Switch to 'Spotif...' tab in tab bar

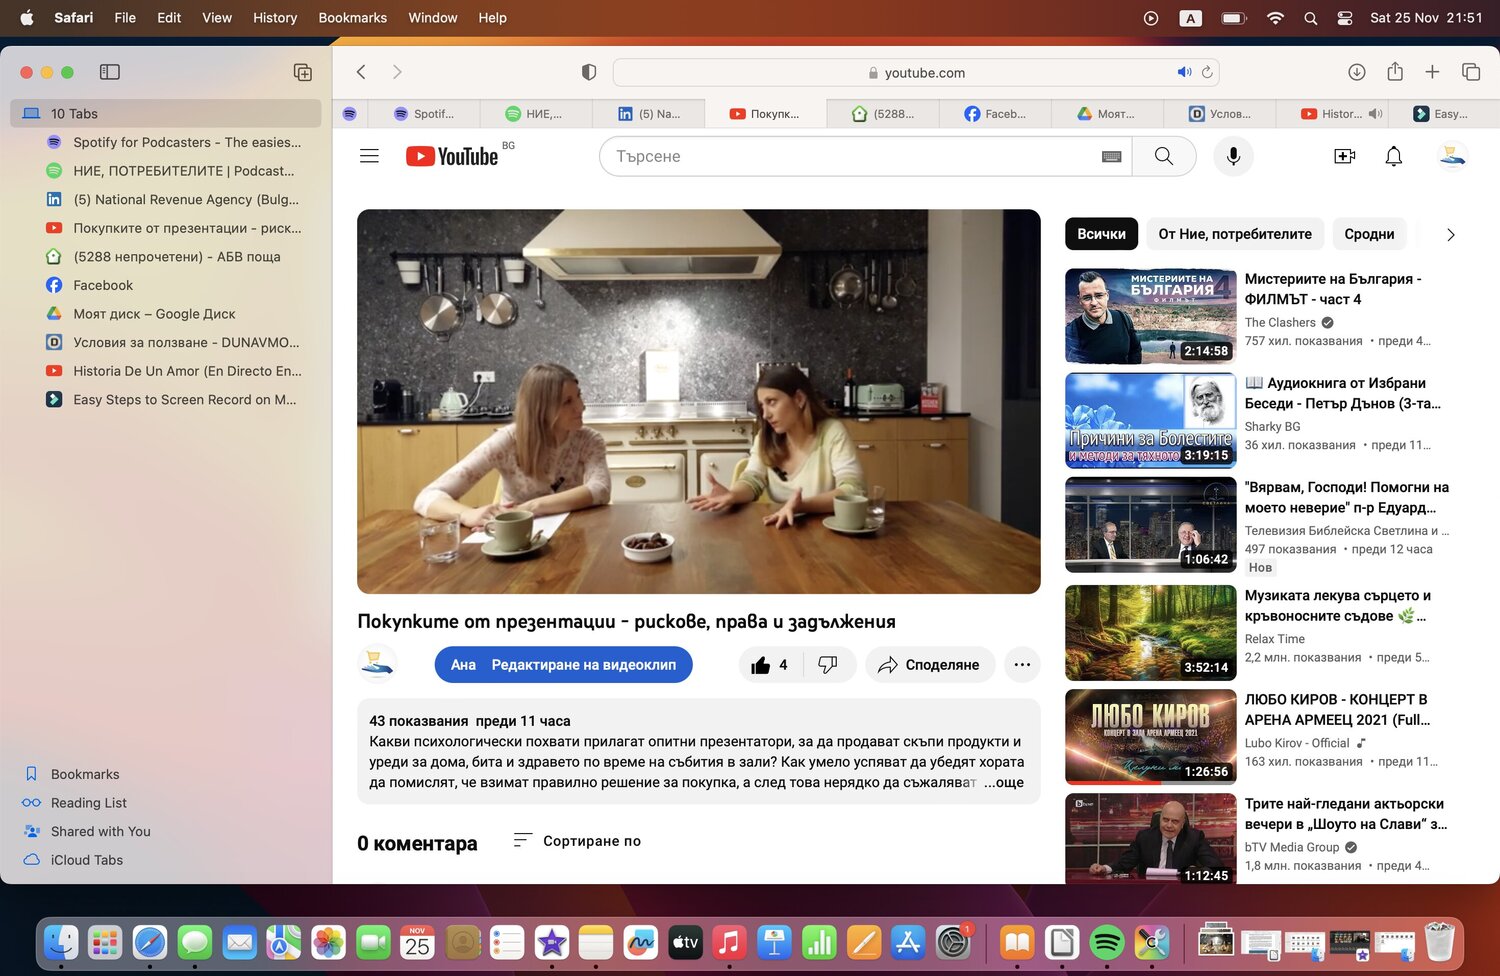pos(424,114)
